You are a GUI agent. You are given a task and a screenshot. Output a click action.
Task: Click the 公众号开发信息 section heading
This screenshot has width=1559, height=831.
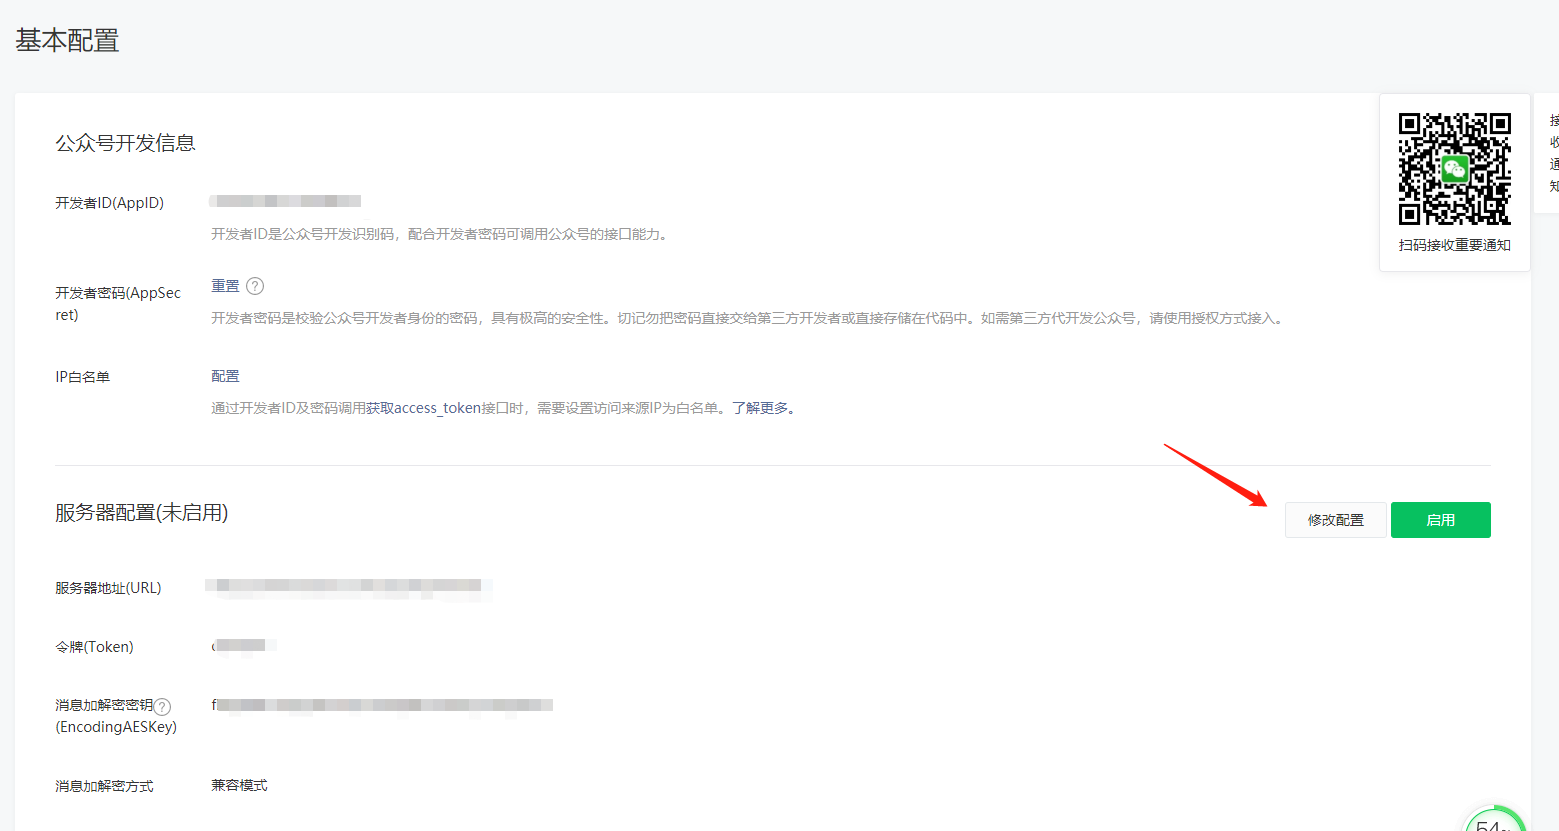(125, 143)
